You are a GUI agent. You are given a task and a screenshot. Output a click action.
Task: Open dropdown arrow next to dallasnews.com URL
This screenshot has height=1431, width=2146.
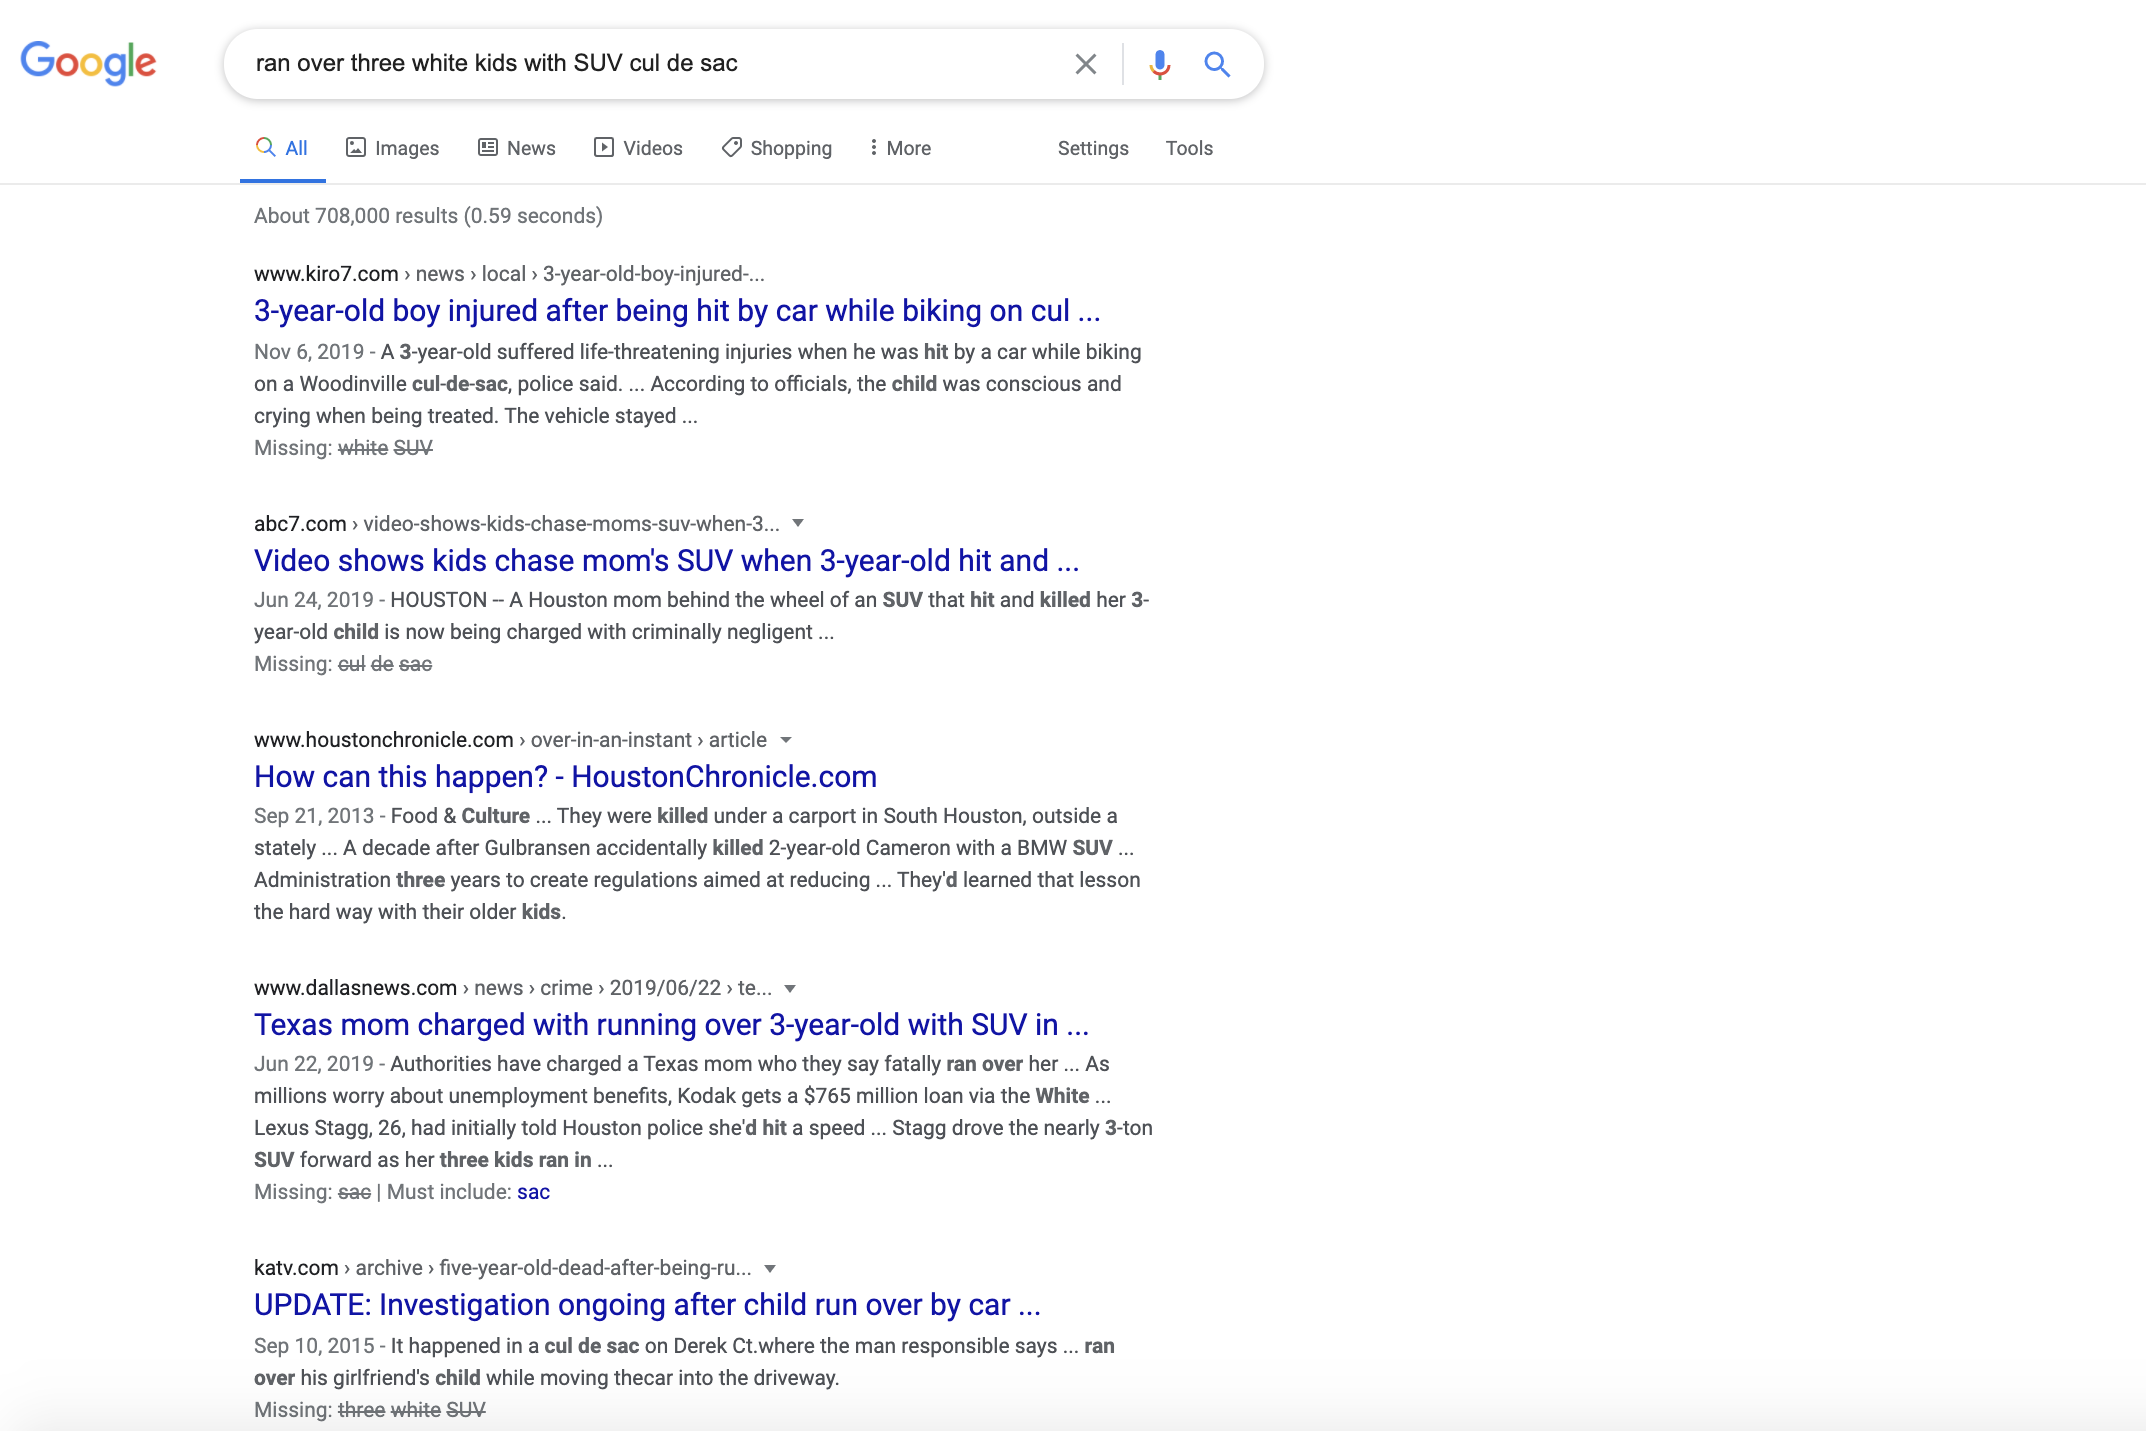click(x=790, y=988)
